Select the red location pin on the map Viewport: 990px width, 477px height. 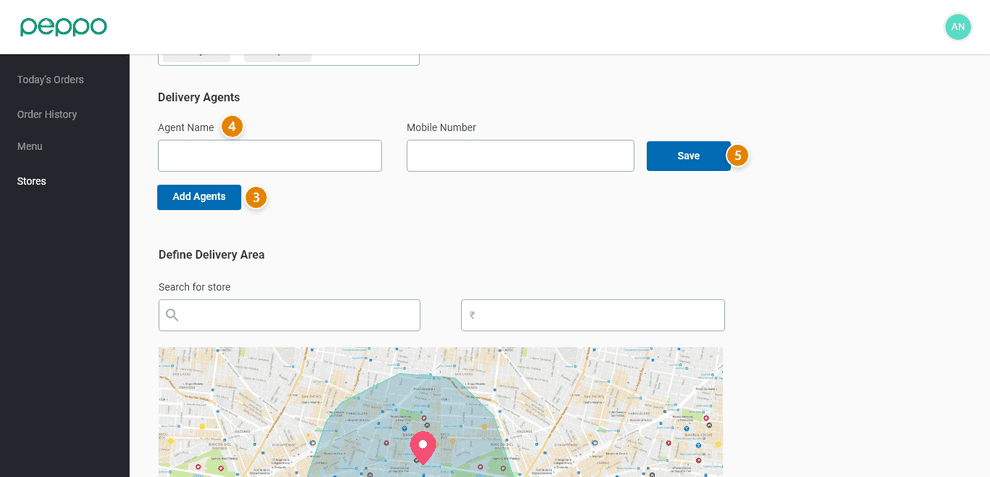click(423, 446)
